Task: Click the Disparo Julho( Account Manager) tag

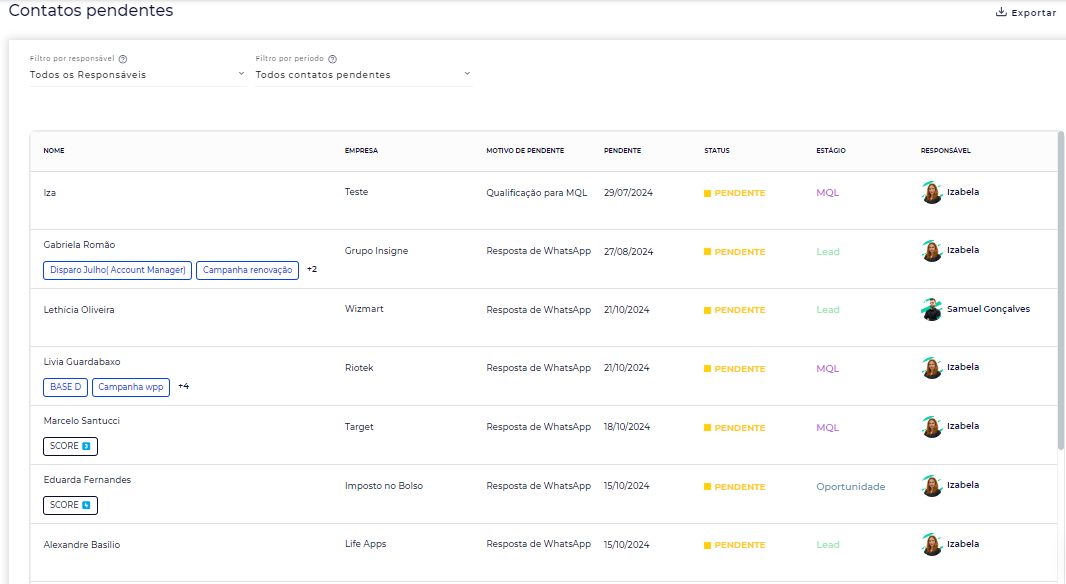Action: tap(118, 270)
